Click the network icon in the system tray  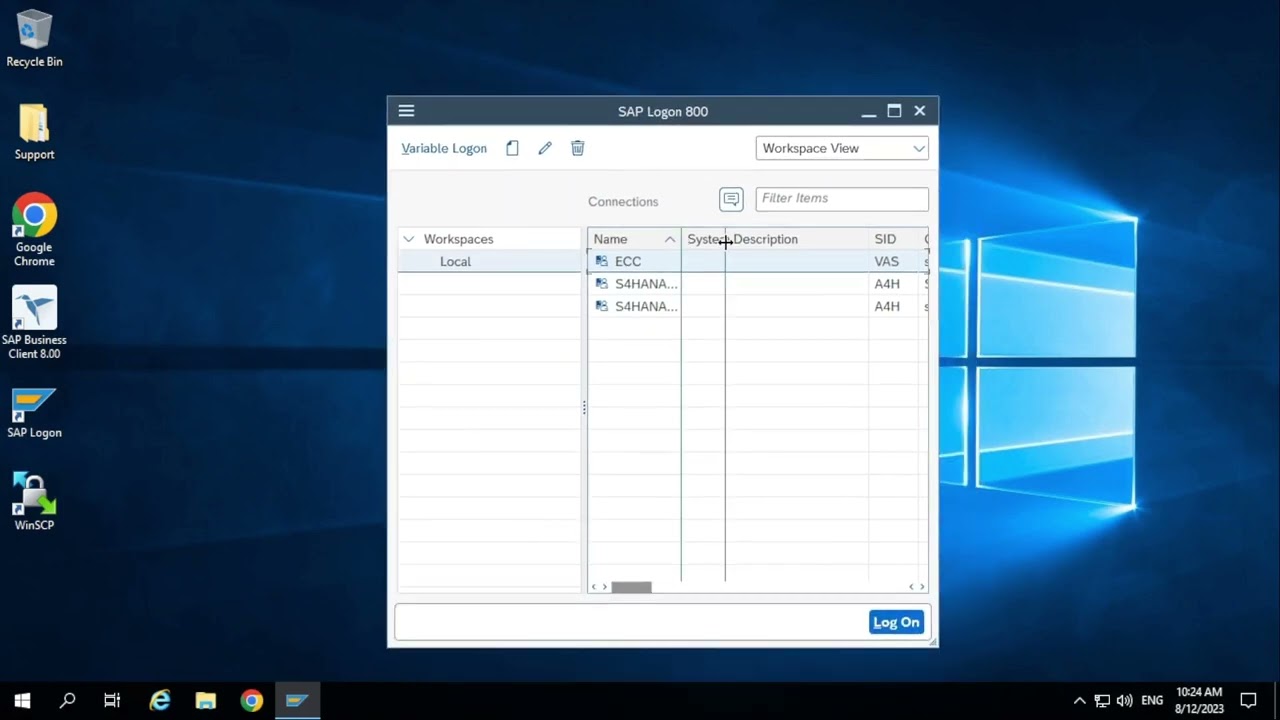1102,701
